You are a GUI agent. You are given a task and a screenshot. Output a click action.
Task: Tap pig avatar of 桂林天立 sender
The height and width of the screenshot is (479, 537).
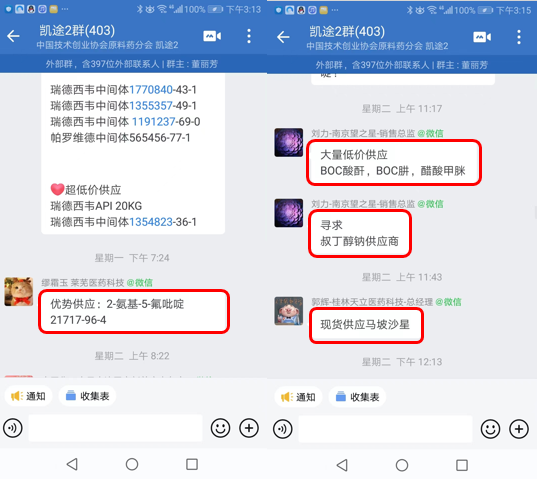tap(289, 311)
